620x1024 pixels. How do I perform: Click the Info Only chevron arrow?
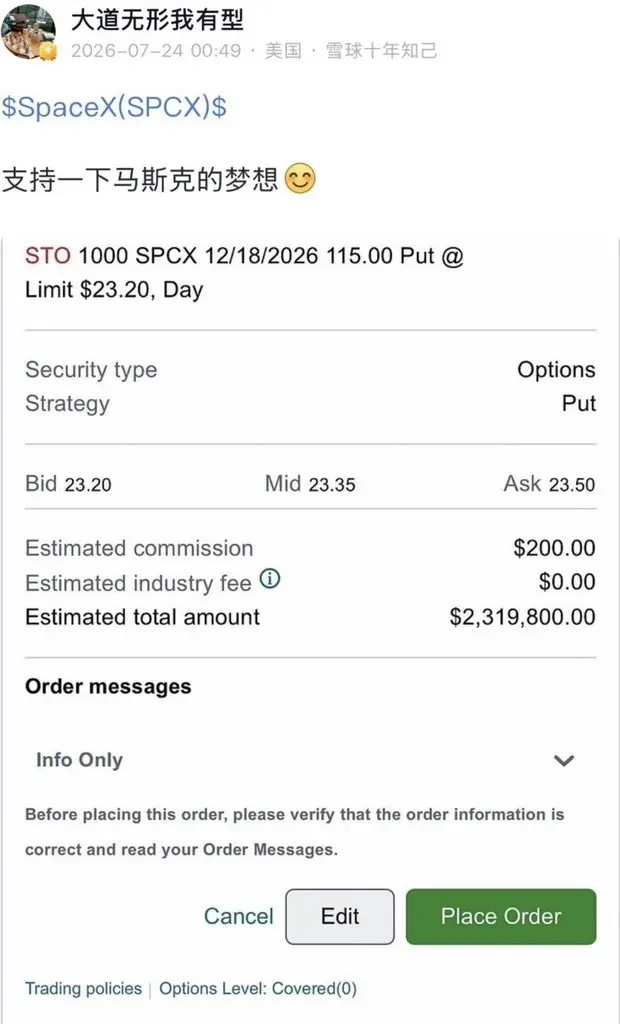click(x=564, y=760)
